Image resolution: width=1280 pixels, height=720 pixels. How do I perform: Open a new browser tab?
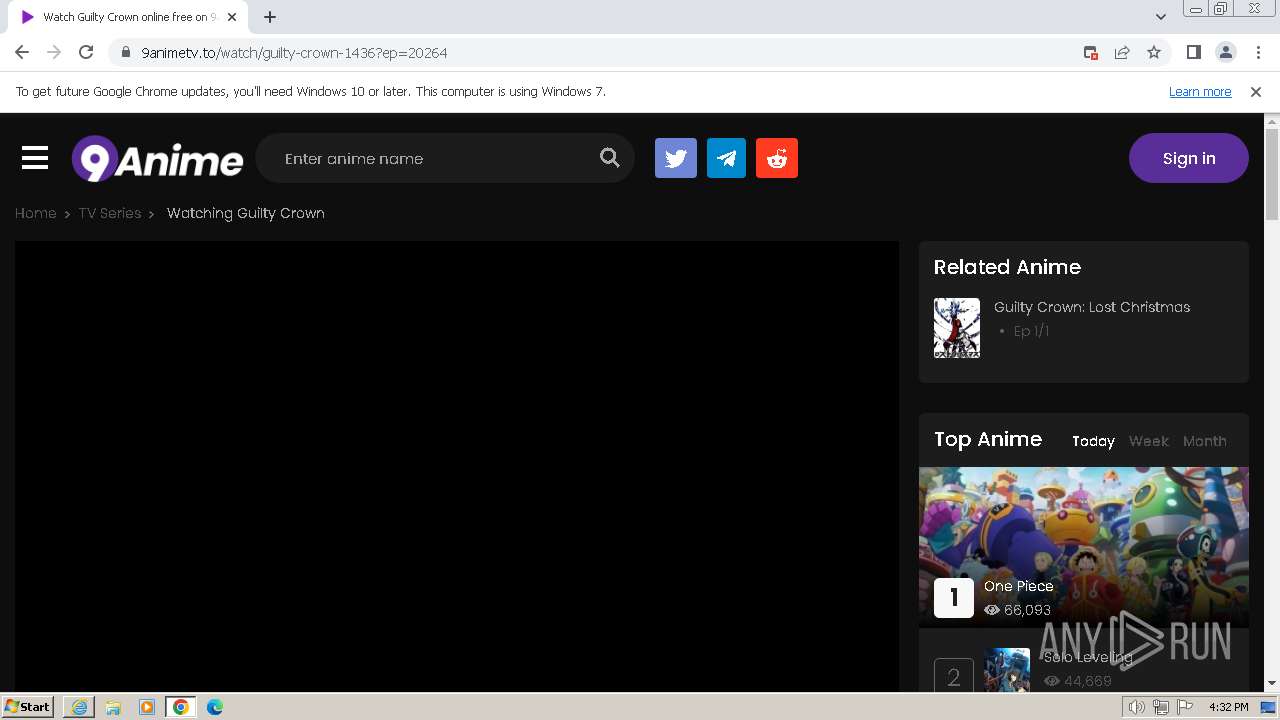click(270, 17)
